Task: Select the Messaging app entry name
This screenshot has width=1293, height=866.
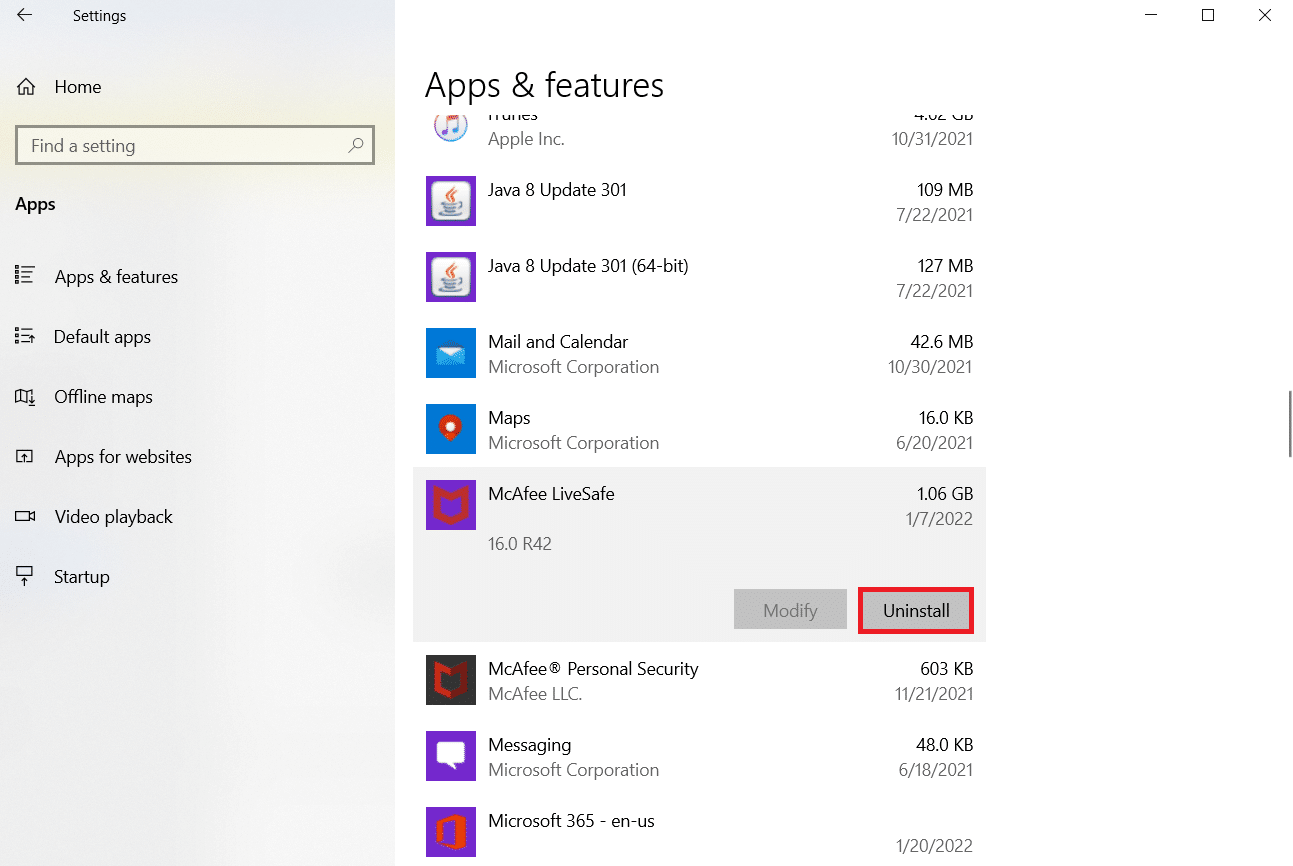Action: pos(530,745)
